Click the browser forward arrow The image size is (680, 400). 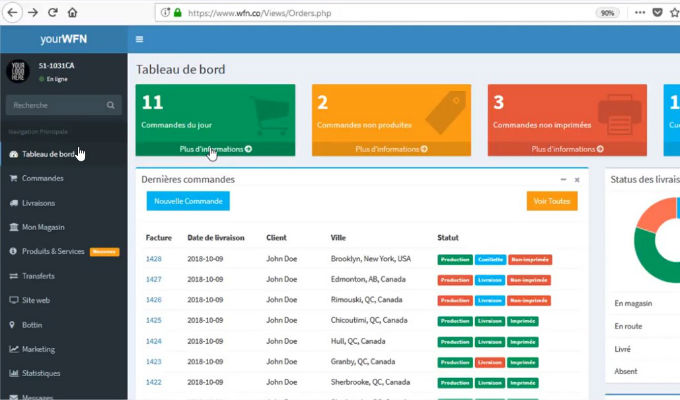click(x=33, y=13)
